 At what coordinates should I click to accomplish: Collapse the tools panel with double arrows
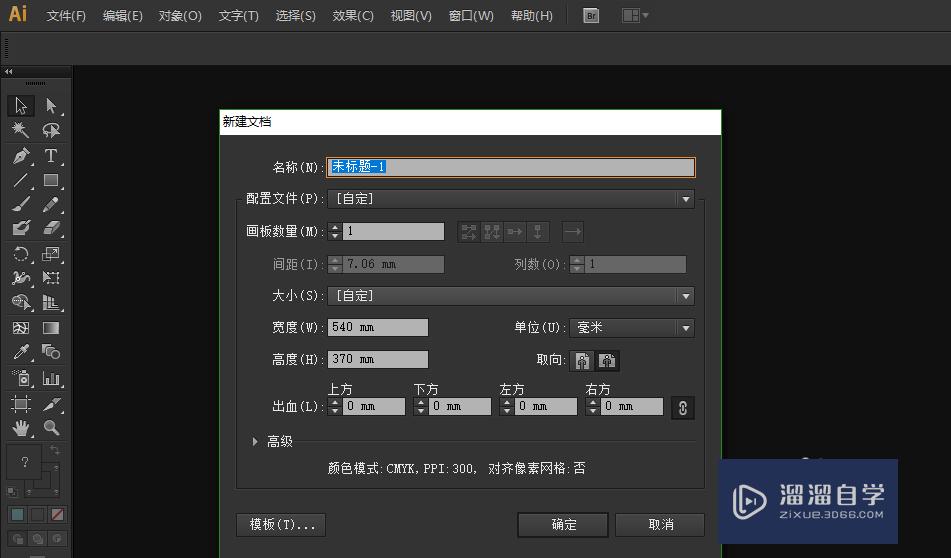coord(8,72)
